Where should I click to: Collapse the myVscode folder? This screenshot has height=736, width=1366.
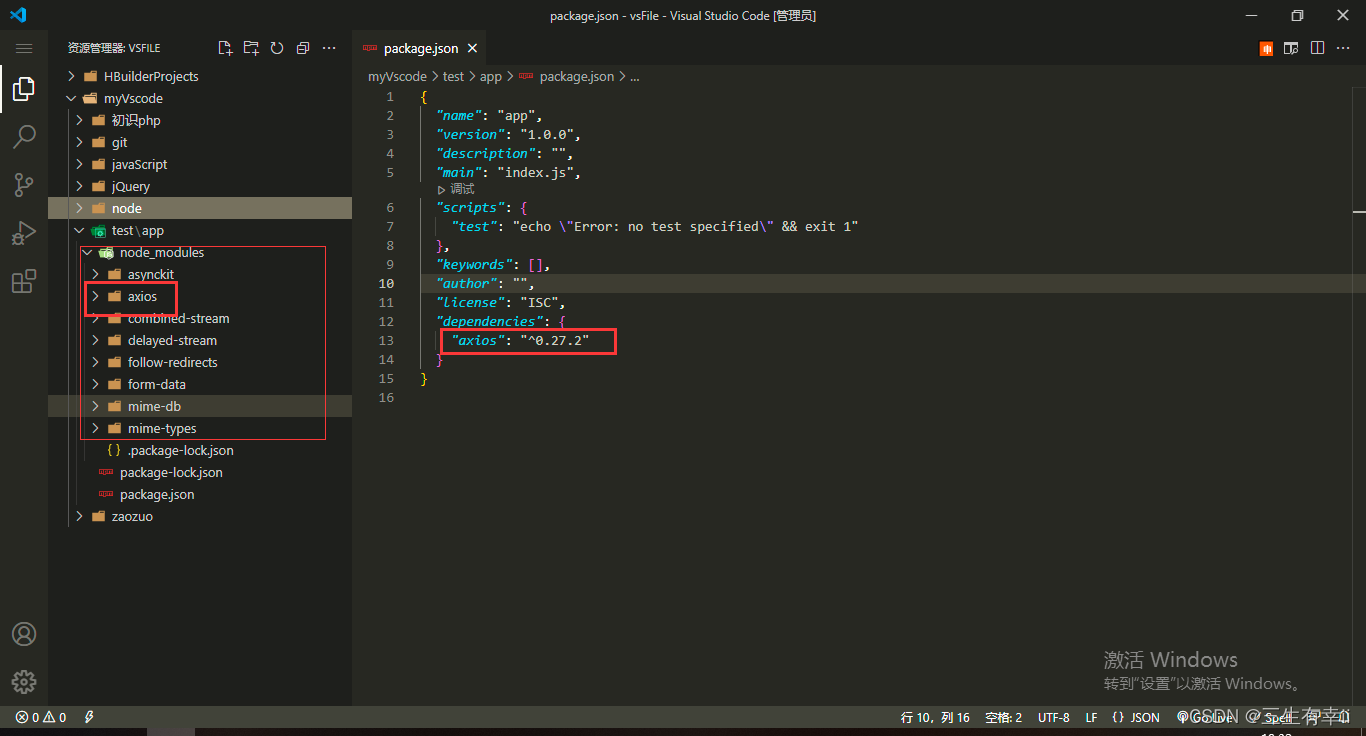200,98
